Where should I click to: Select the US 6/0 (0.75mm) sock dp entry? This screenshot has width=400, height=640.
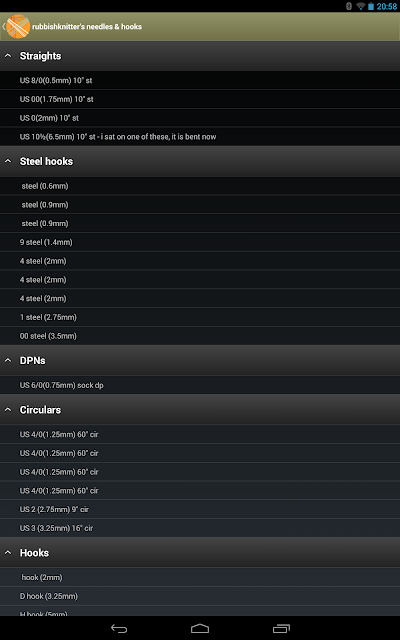click(200, 385)
